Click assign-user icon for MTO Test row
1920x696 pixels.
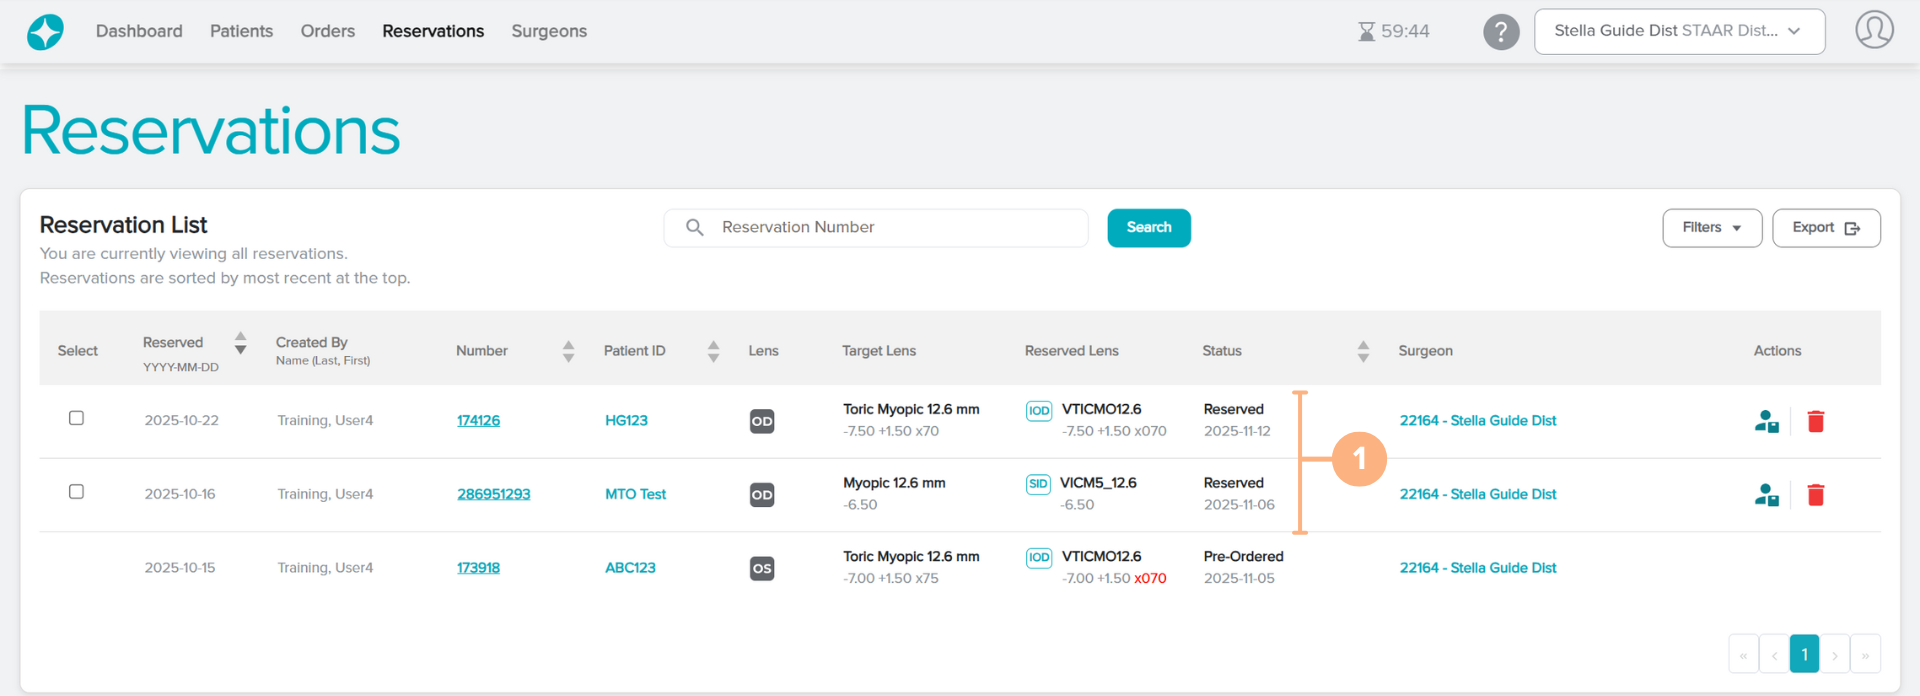click(x=1766, y=495)
